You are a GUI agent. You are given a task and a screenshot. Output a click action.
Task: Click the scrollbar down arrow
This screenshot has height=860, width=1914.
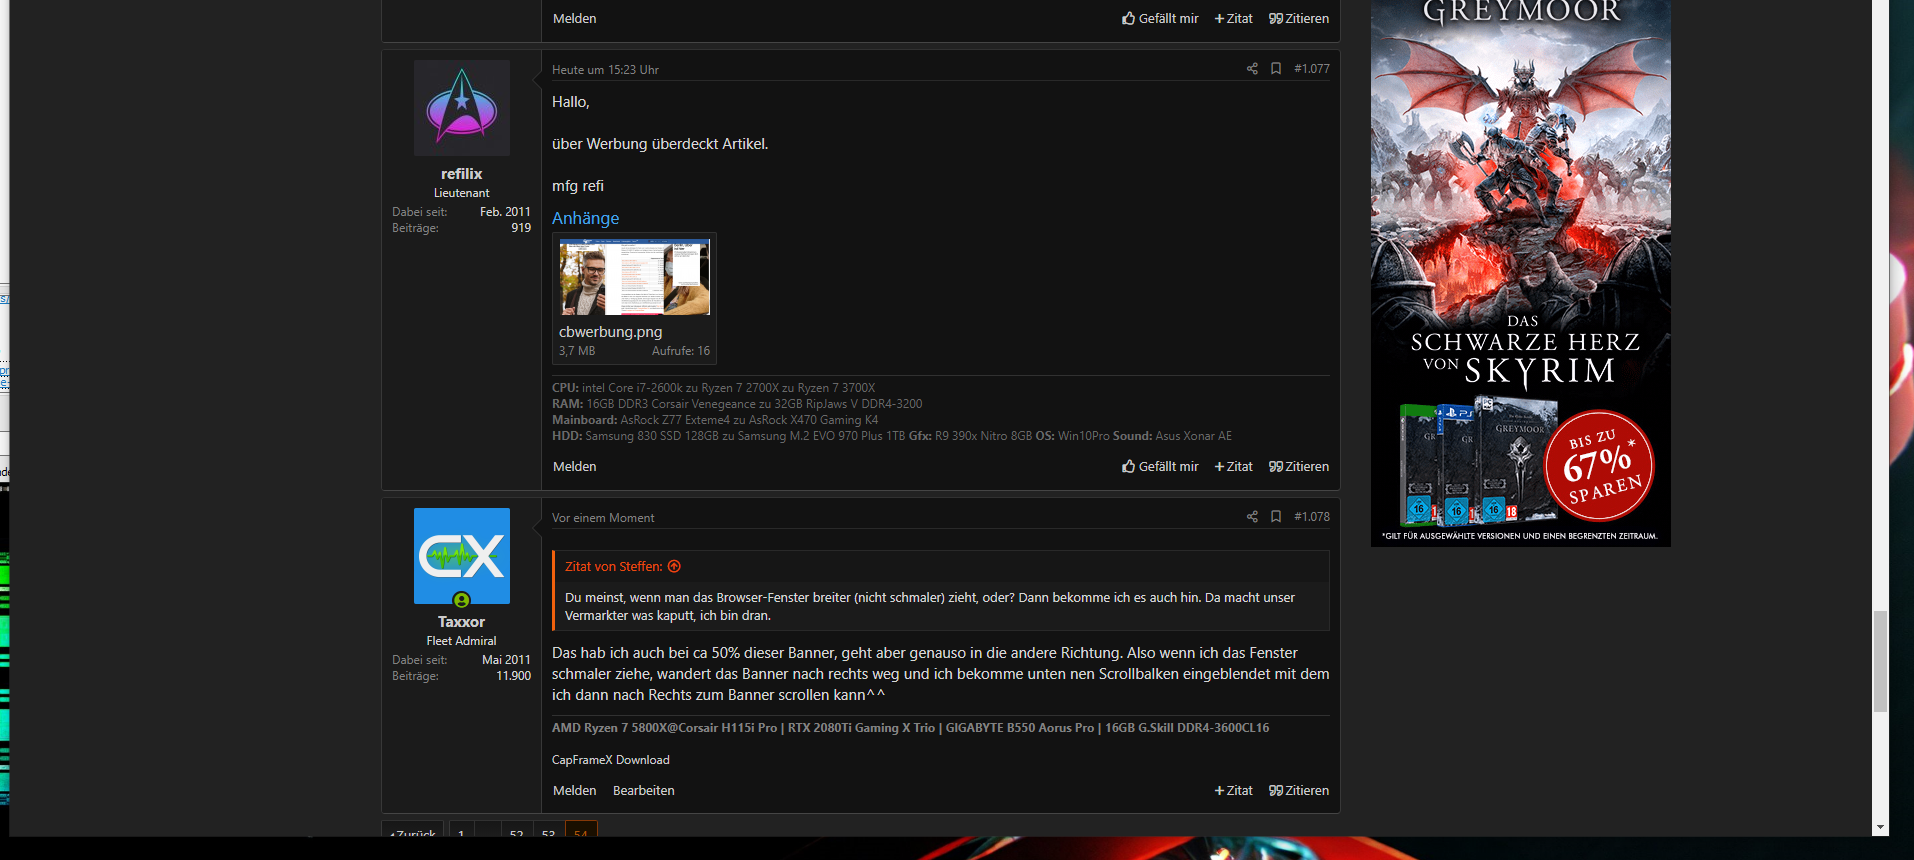[1880, 828]
